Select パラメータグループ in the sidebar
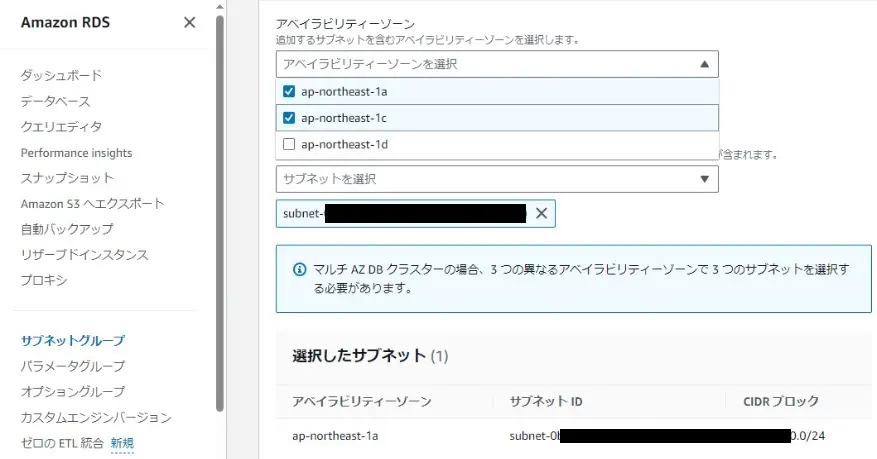The height and width of the screenshot is (459, 877). click(73, 366)
